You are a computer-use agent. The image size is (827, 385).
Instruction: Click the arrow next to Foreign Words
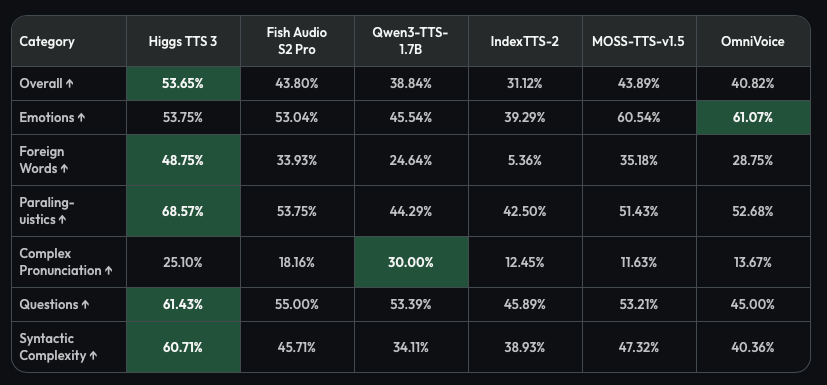coord(64,169)
